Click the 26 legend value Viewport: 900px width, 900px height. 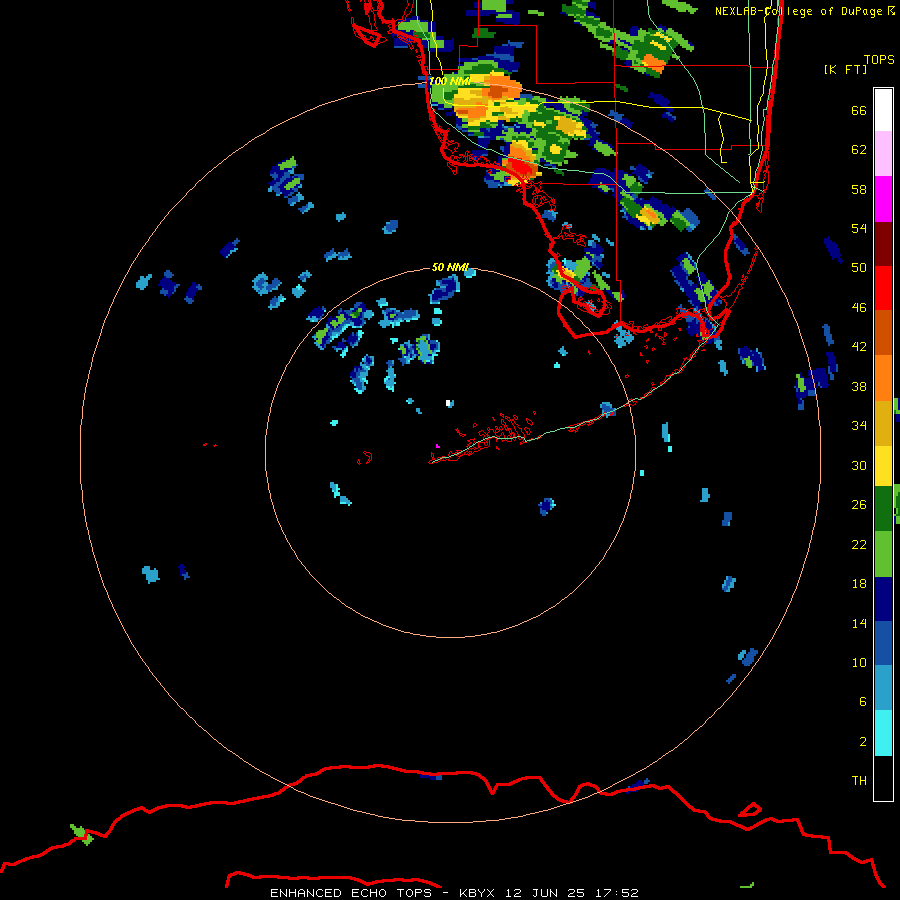[859, 505]
